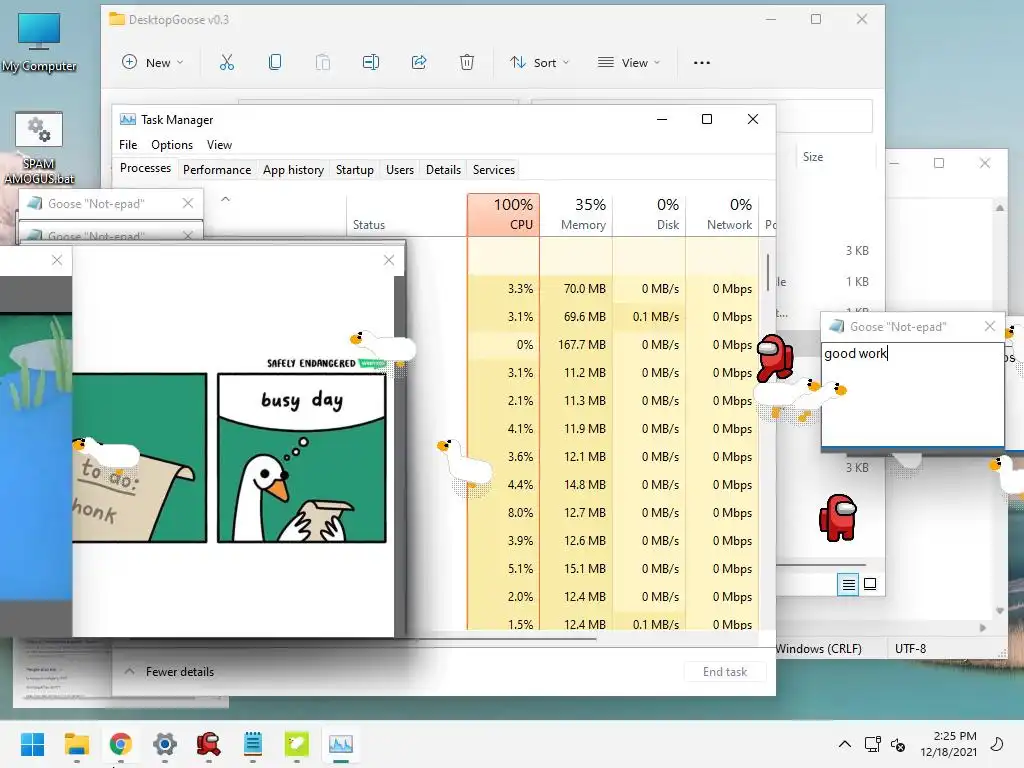Click the green goose app taskbar icon
Viewport: 1024px width, 768px height.
tap(296, 744)
